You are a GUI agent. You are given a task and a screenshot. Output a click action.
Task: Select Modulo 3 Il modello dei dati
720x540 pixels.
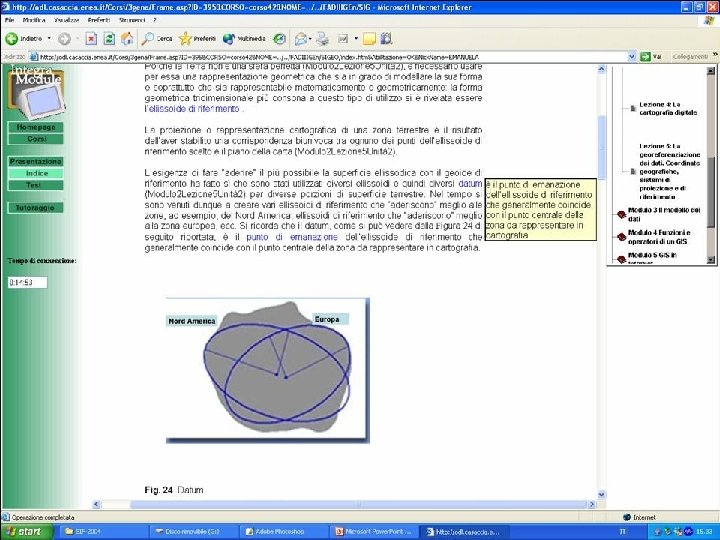tap(664, 214)
